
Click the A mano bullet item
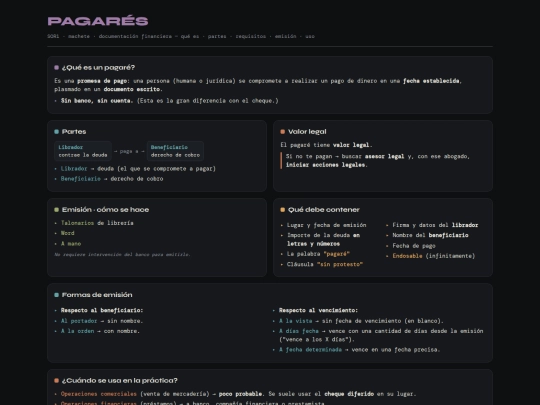coord(71,244)
